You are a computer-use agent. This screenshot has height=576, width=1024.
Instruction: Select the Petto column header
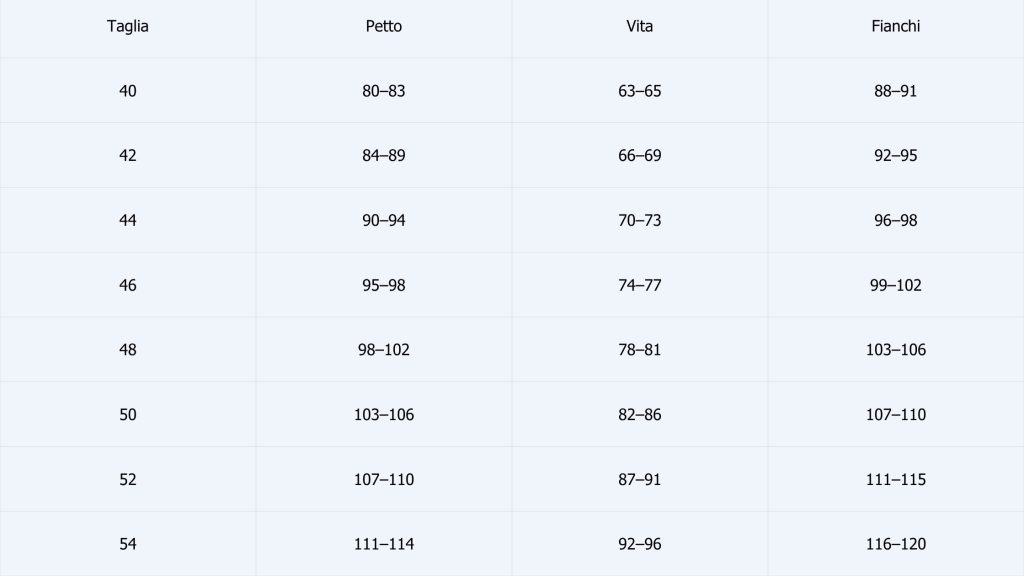[x=384, y=27]
